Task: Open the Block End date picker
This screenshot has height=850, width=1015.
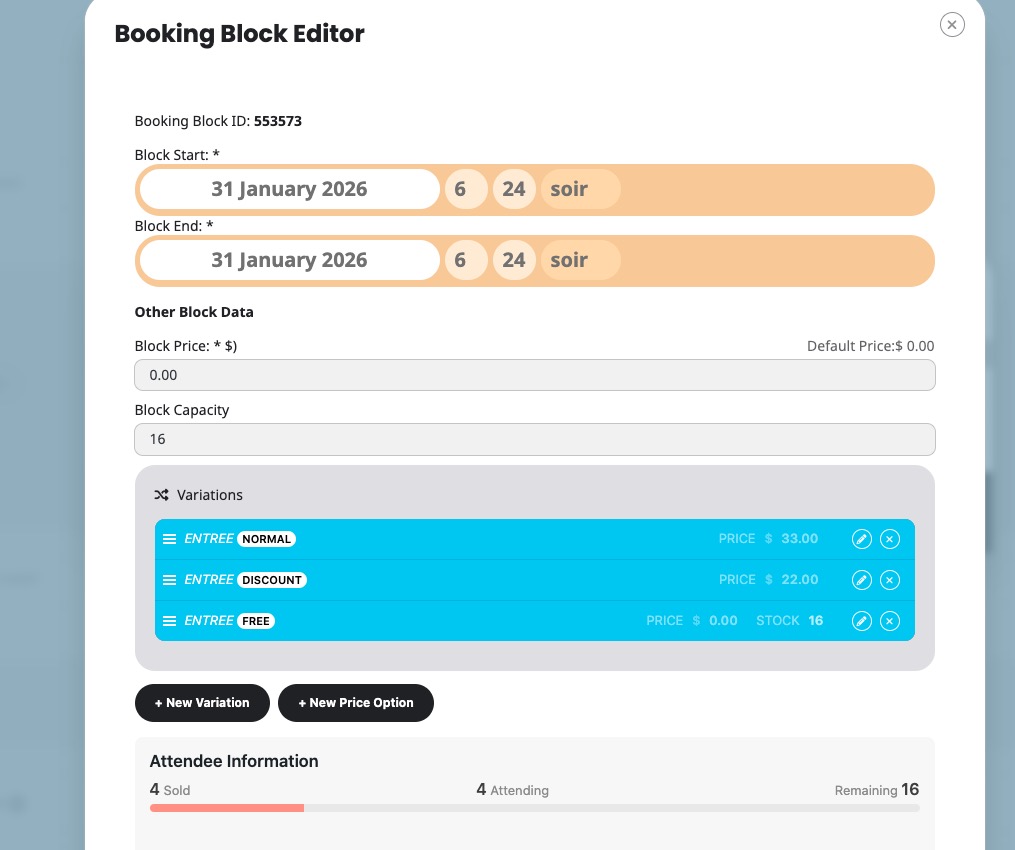Action: pyautogui.click(x=289, y=260)
